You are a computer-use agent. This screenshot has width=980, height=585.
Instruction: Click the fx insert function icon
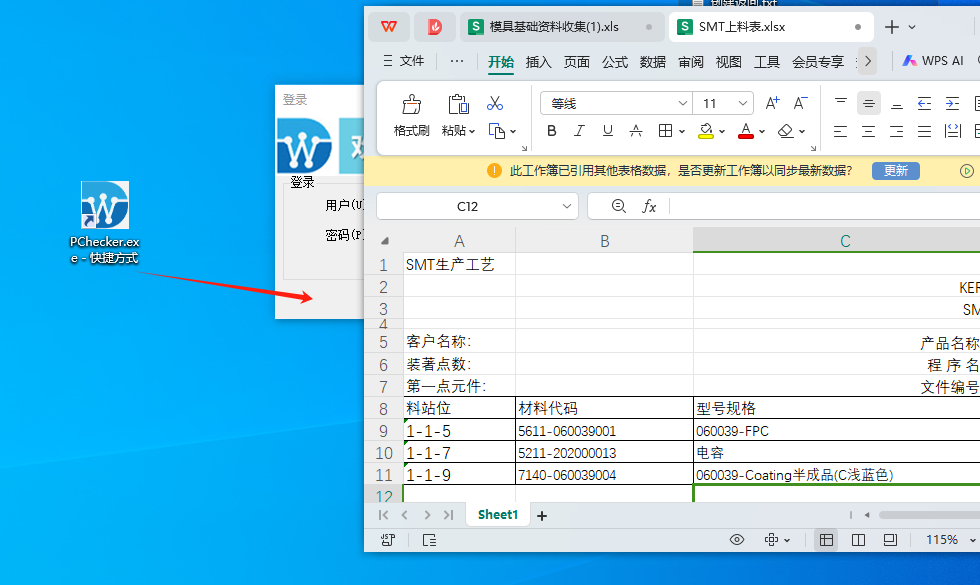tap(649, 206)
